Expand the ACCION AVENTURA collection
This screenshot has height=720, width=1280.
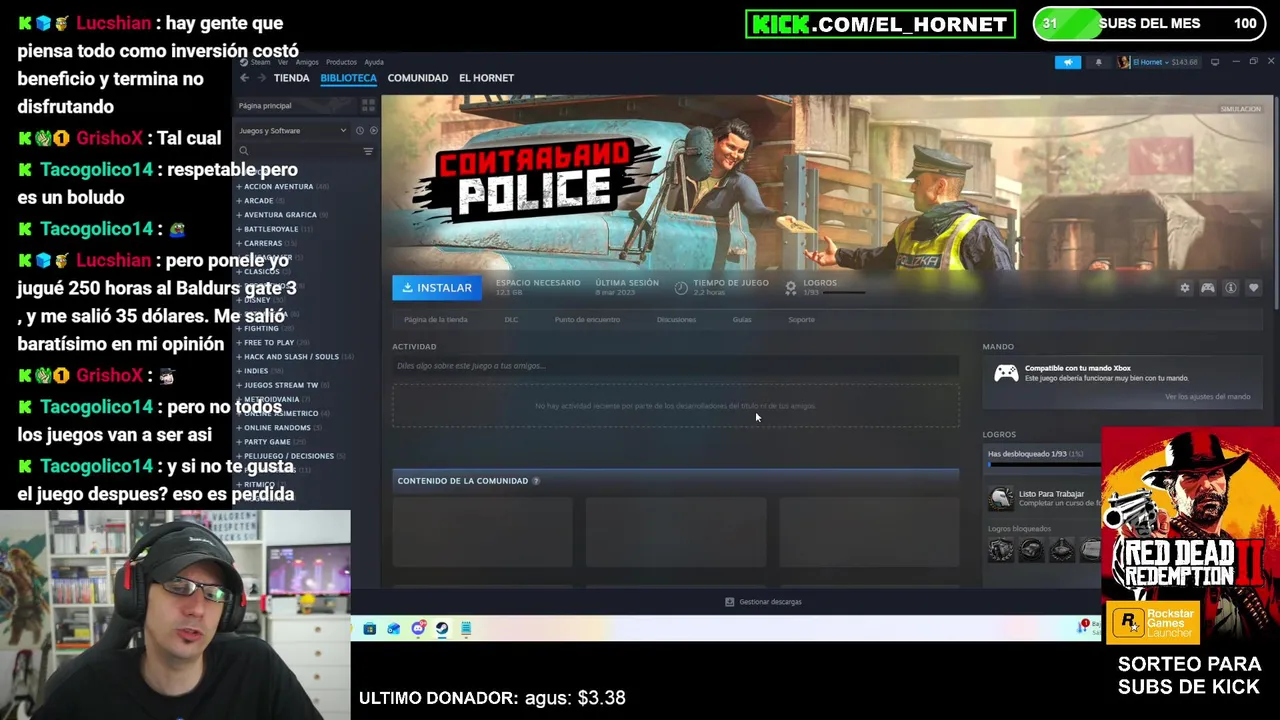[282, 187]
